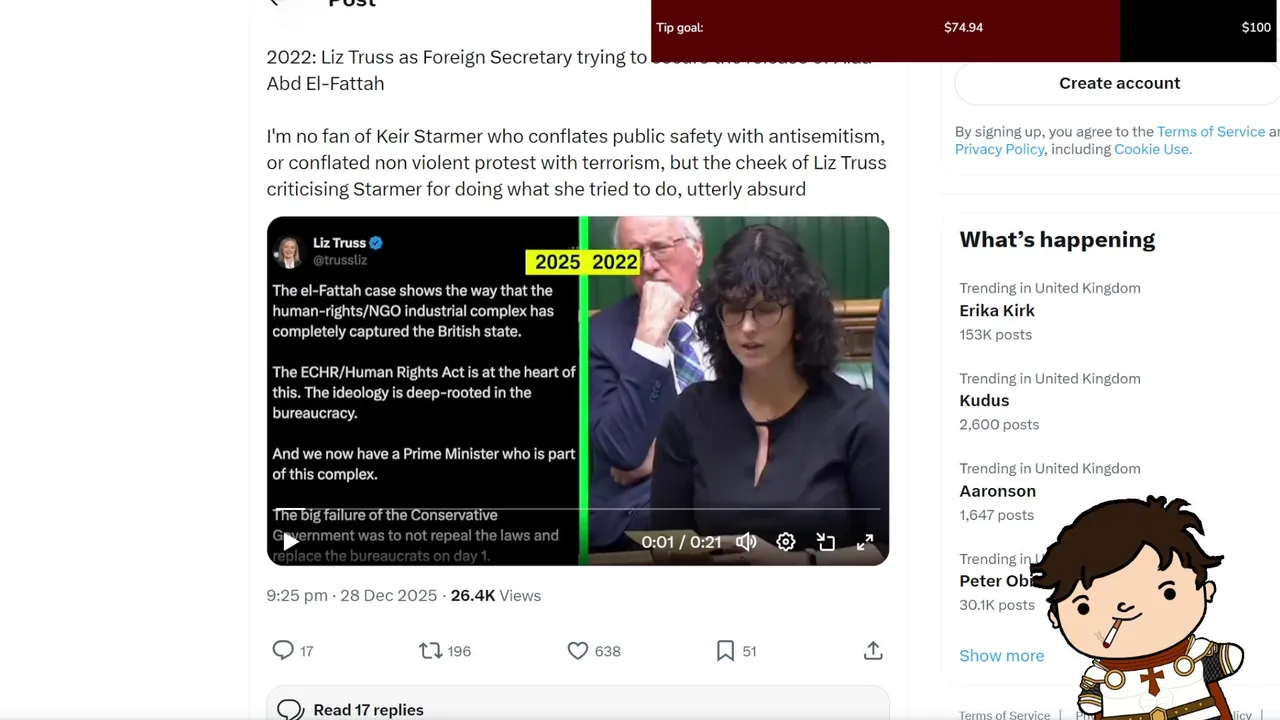Open video settings gear icon
Screen dimensions: 1280x720
click(x=786, y=542)
